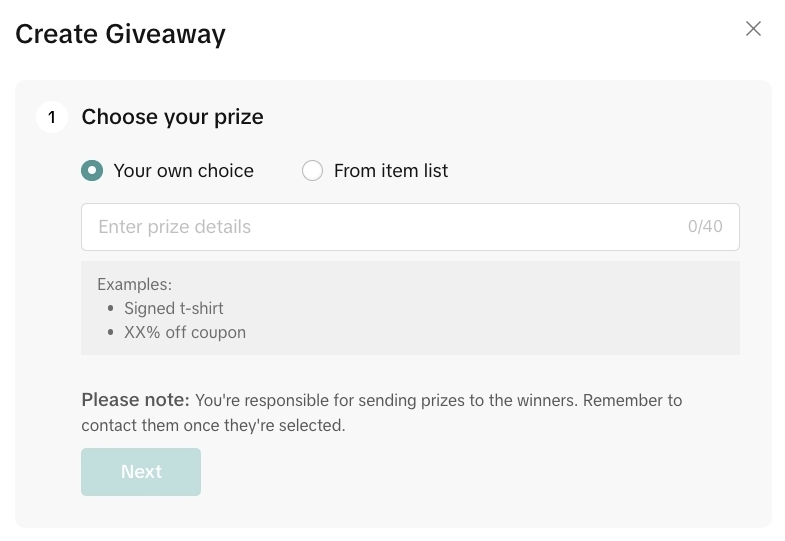Click the 'Your own choice' label text
Viewport: 785px width, 541px height.
(x=183, y=171)
